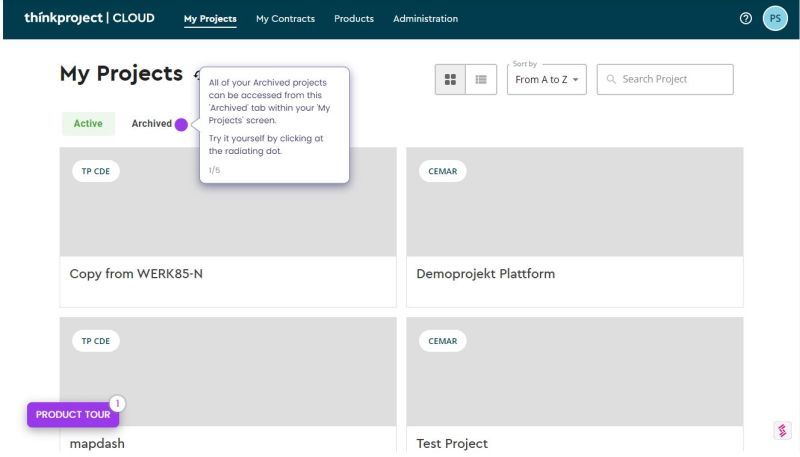Click the search magnifier icon

click(611, 79)
